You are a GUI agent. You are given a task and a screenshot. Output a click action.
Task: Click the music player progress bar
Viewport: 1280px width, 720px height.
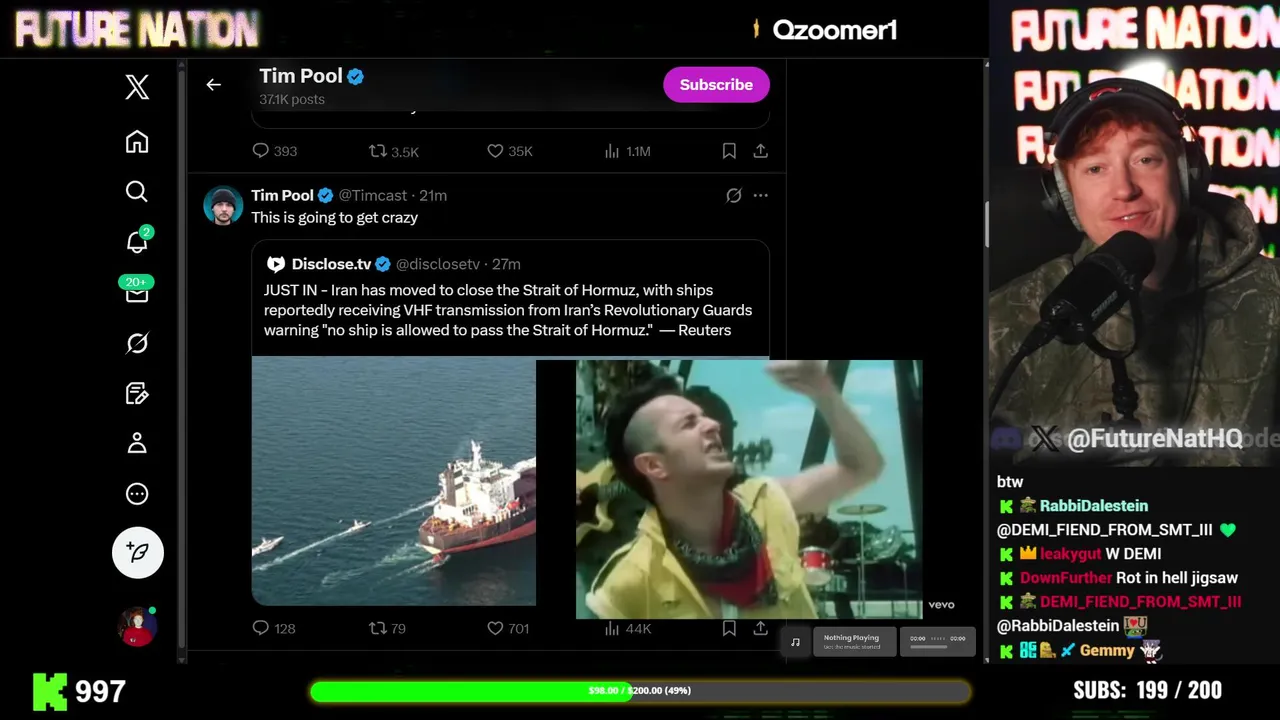tap(937, 646)
